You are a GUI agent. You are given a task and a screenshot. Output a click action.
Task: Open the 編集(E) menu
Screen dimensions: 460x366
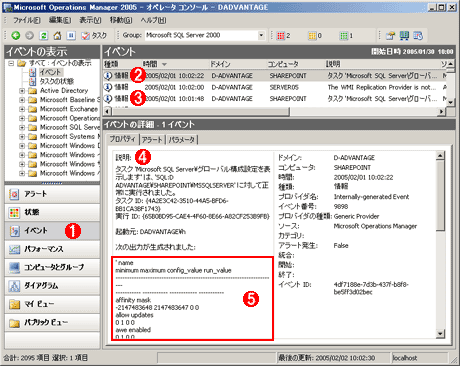pos(60,20)
